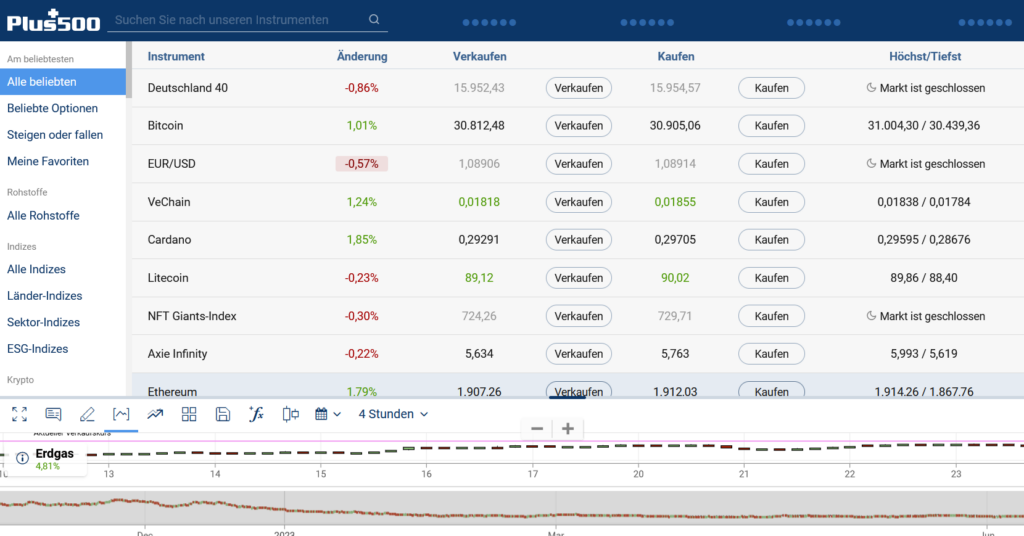
Task: Click Verkaufen button for Bitcoin
Action: 578,126
